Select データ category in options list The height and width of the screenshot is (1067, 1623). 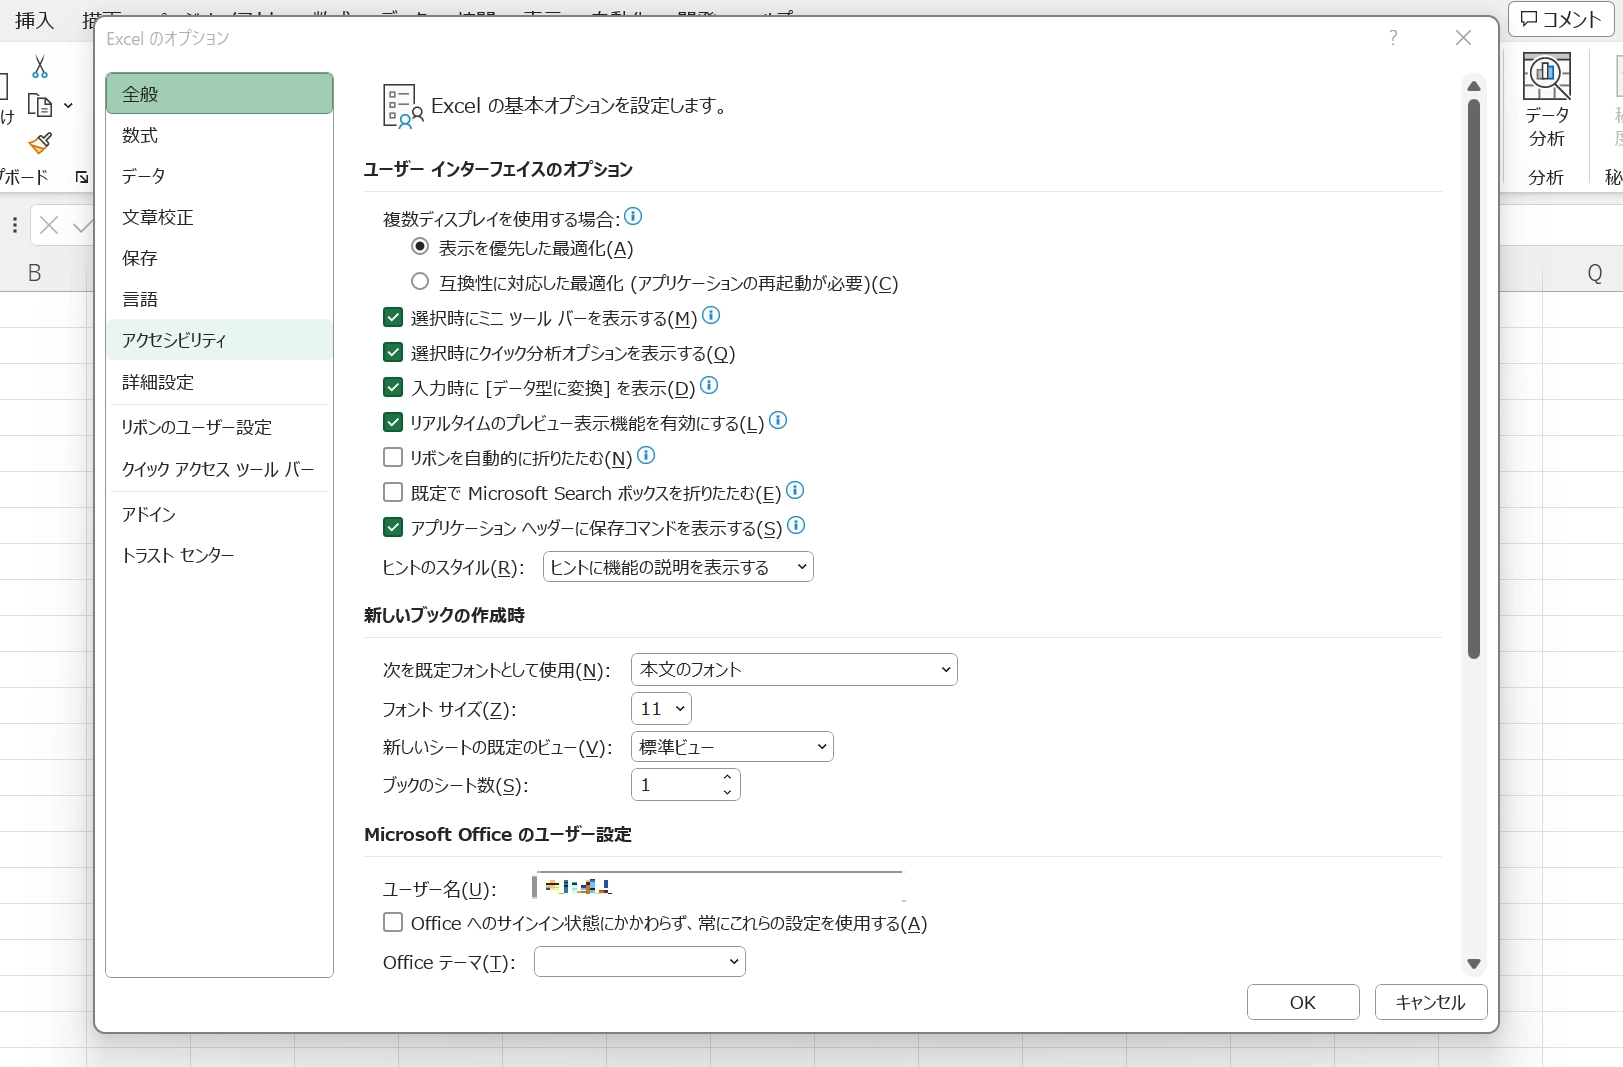click(219, 176)
